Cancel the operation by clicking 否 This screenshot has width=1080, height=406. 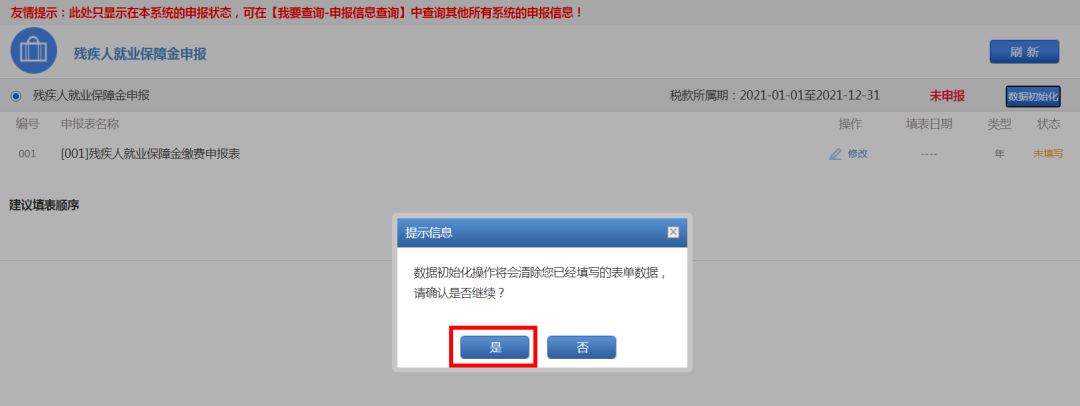pyautogui.click(x=581, y=347)
